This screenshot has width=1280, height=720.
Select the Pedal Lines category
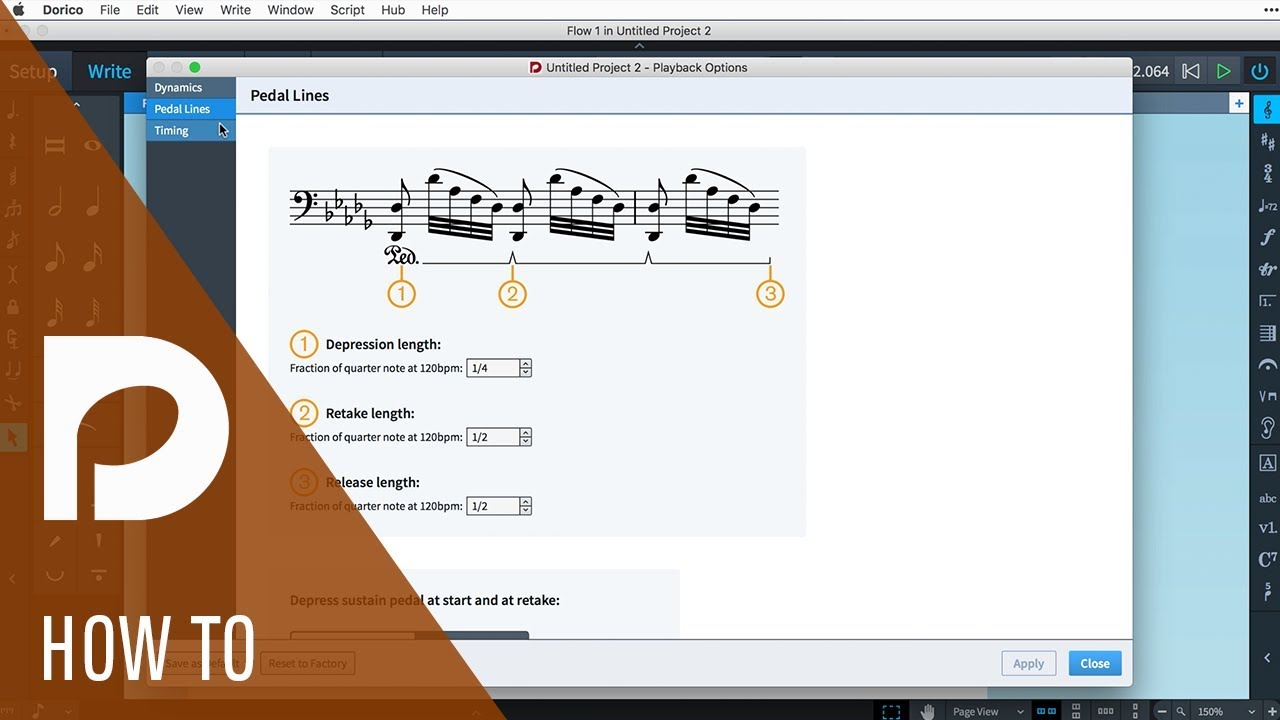tap(191, 109)
